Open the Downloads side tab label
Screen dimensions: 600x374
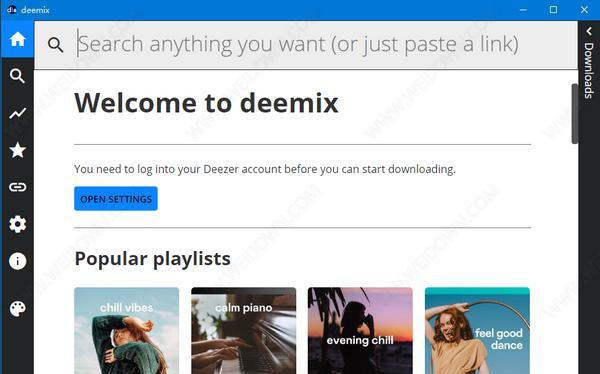(x=589, y=70)
